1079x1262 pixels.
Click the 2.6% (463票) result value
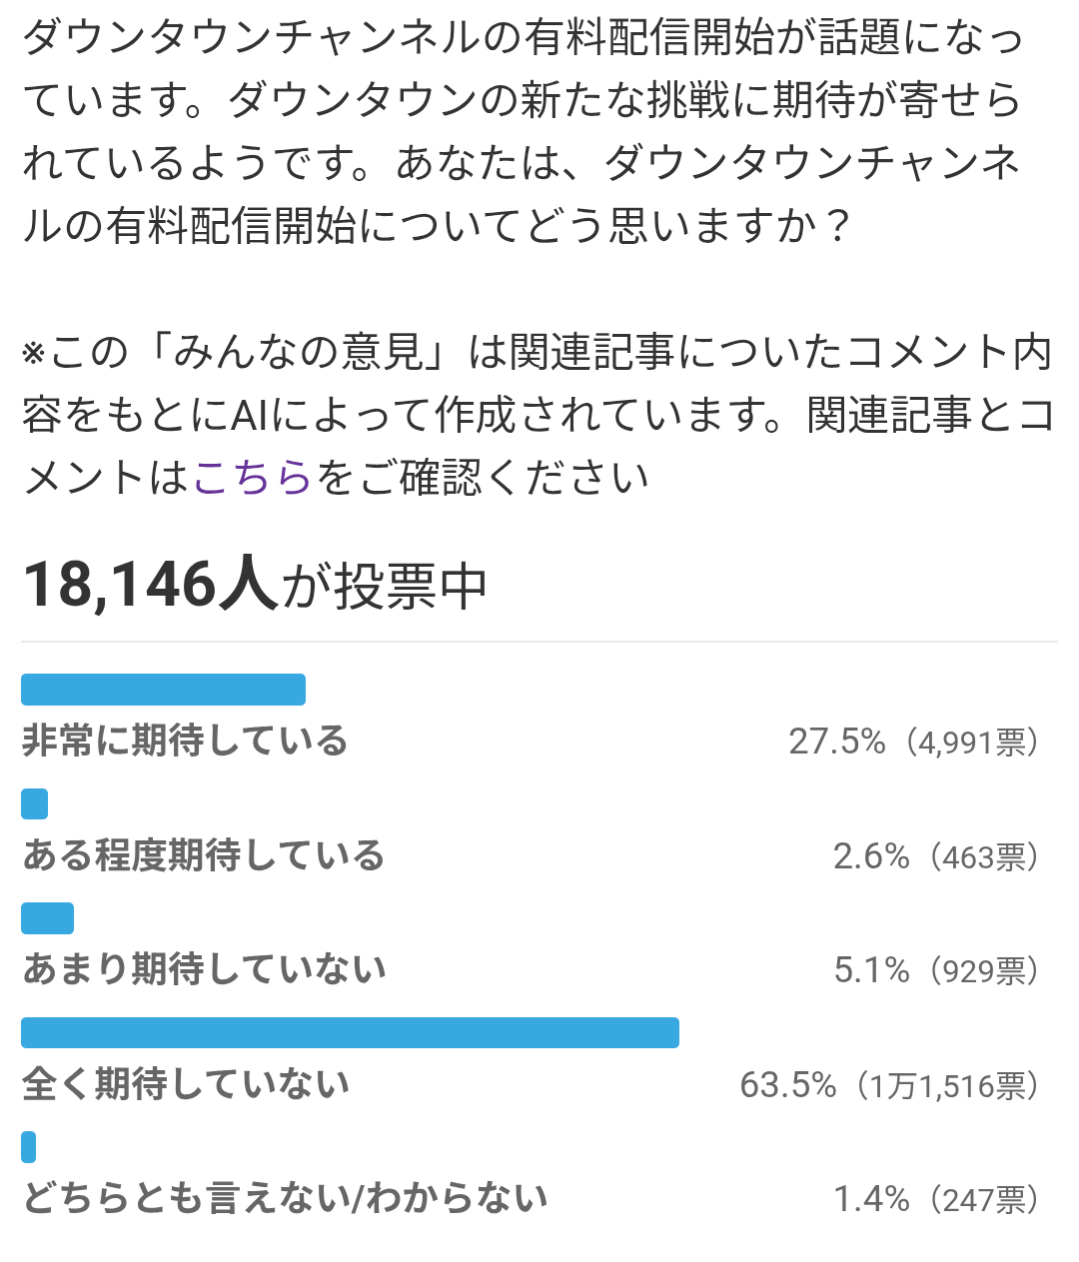pyautogui.click(x=936, y=856)
